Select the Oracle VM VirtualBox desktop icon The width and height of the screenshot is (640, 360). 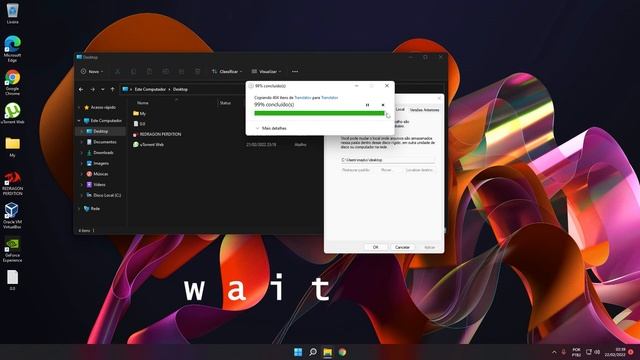click(12, 216)
